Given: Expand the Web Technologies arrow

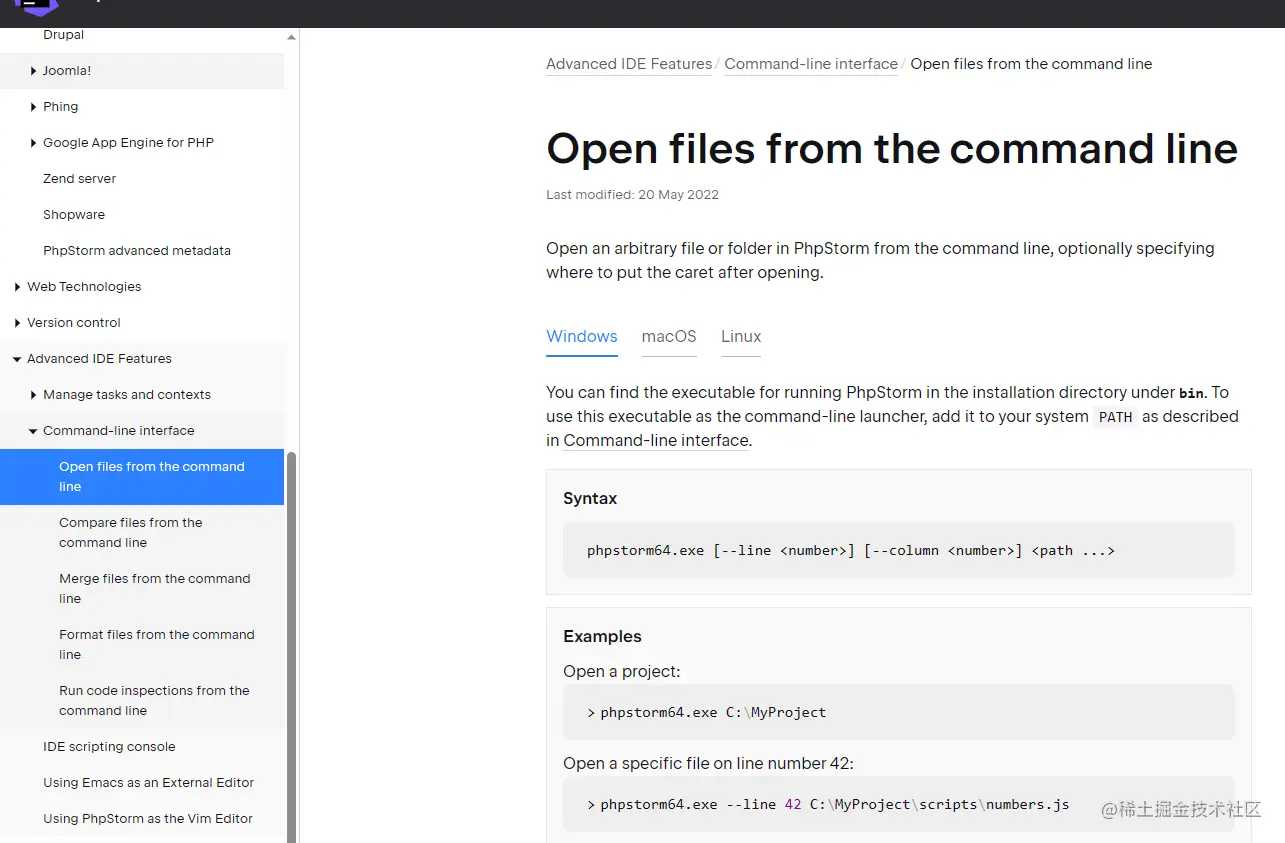Looking at the screenshot, I should (x=18, y=287).
